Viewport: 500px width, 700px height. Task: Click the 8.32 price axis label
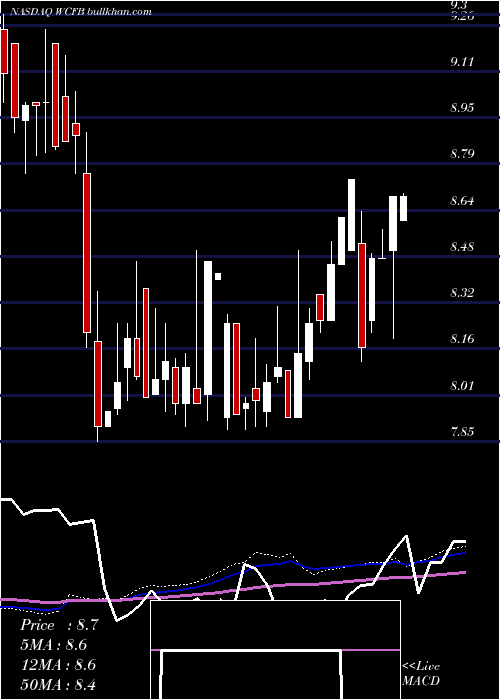[x=462, y=293]
